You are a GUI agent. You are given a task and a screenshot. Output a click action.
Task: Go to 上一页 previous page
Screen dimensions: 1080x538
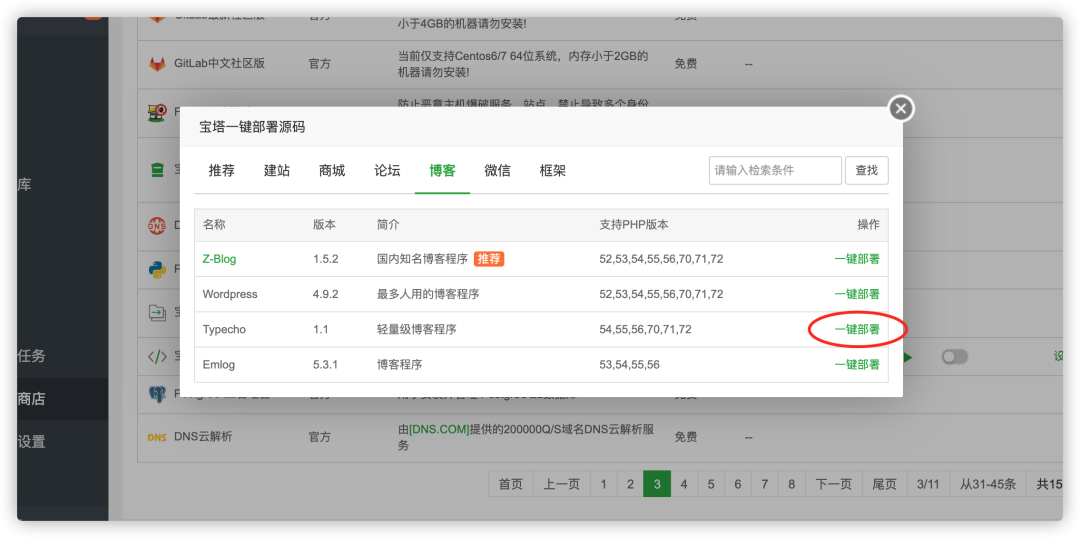pos(562,484)
